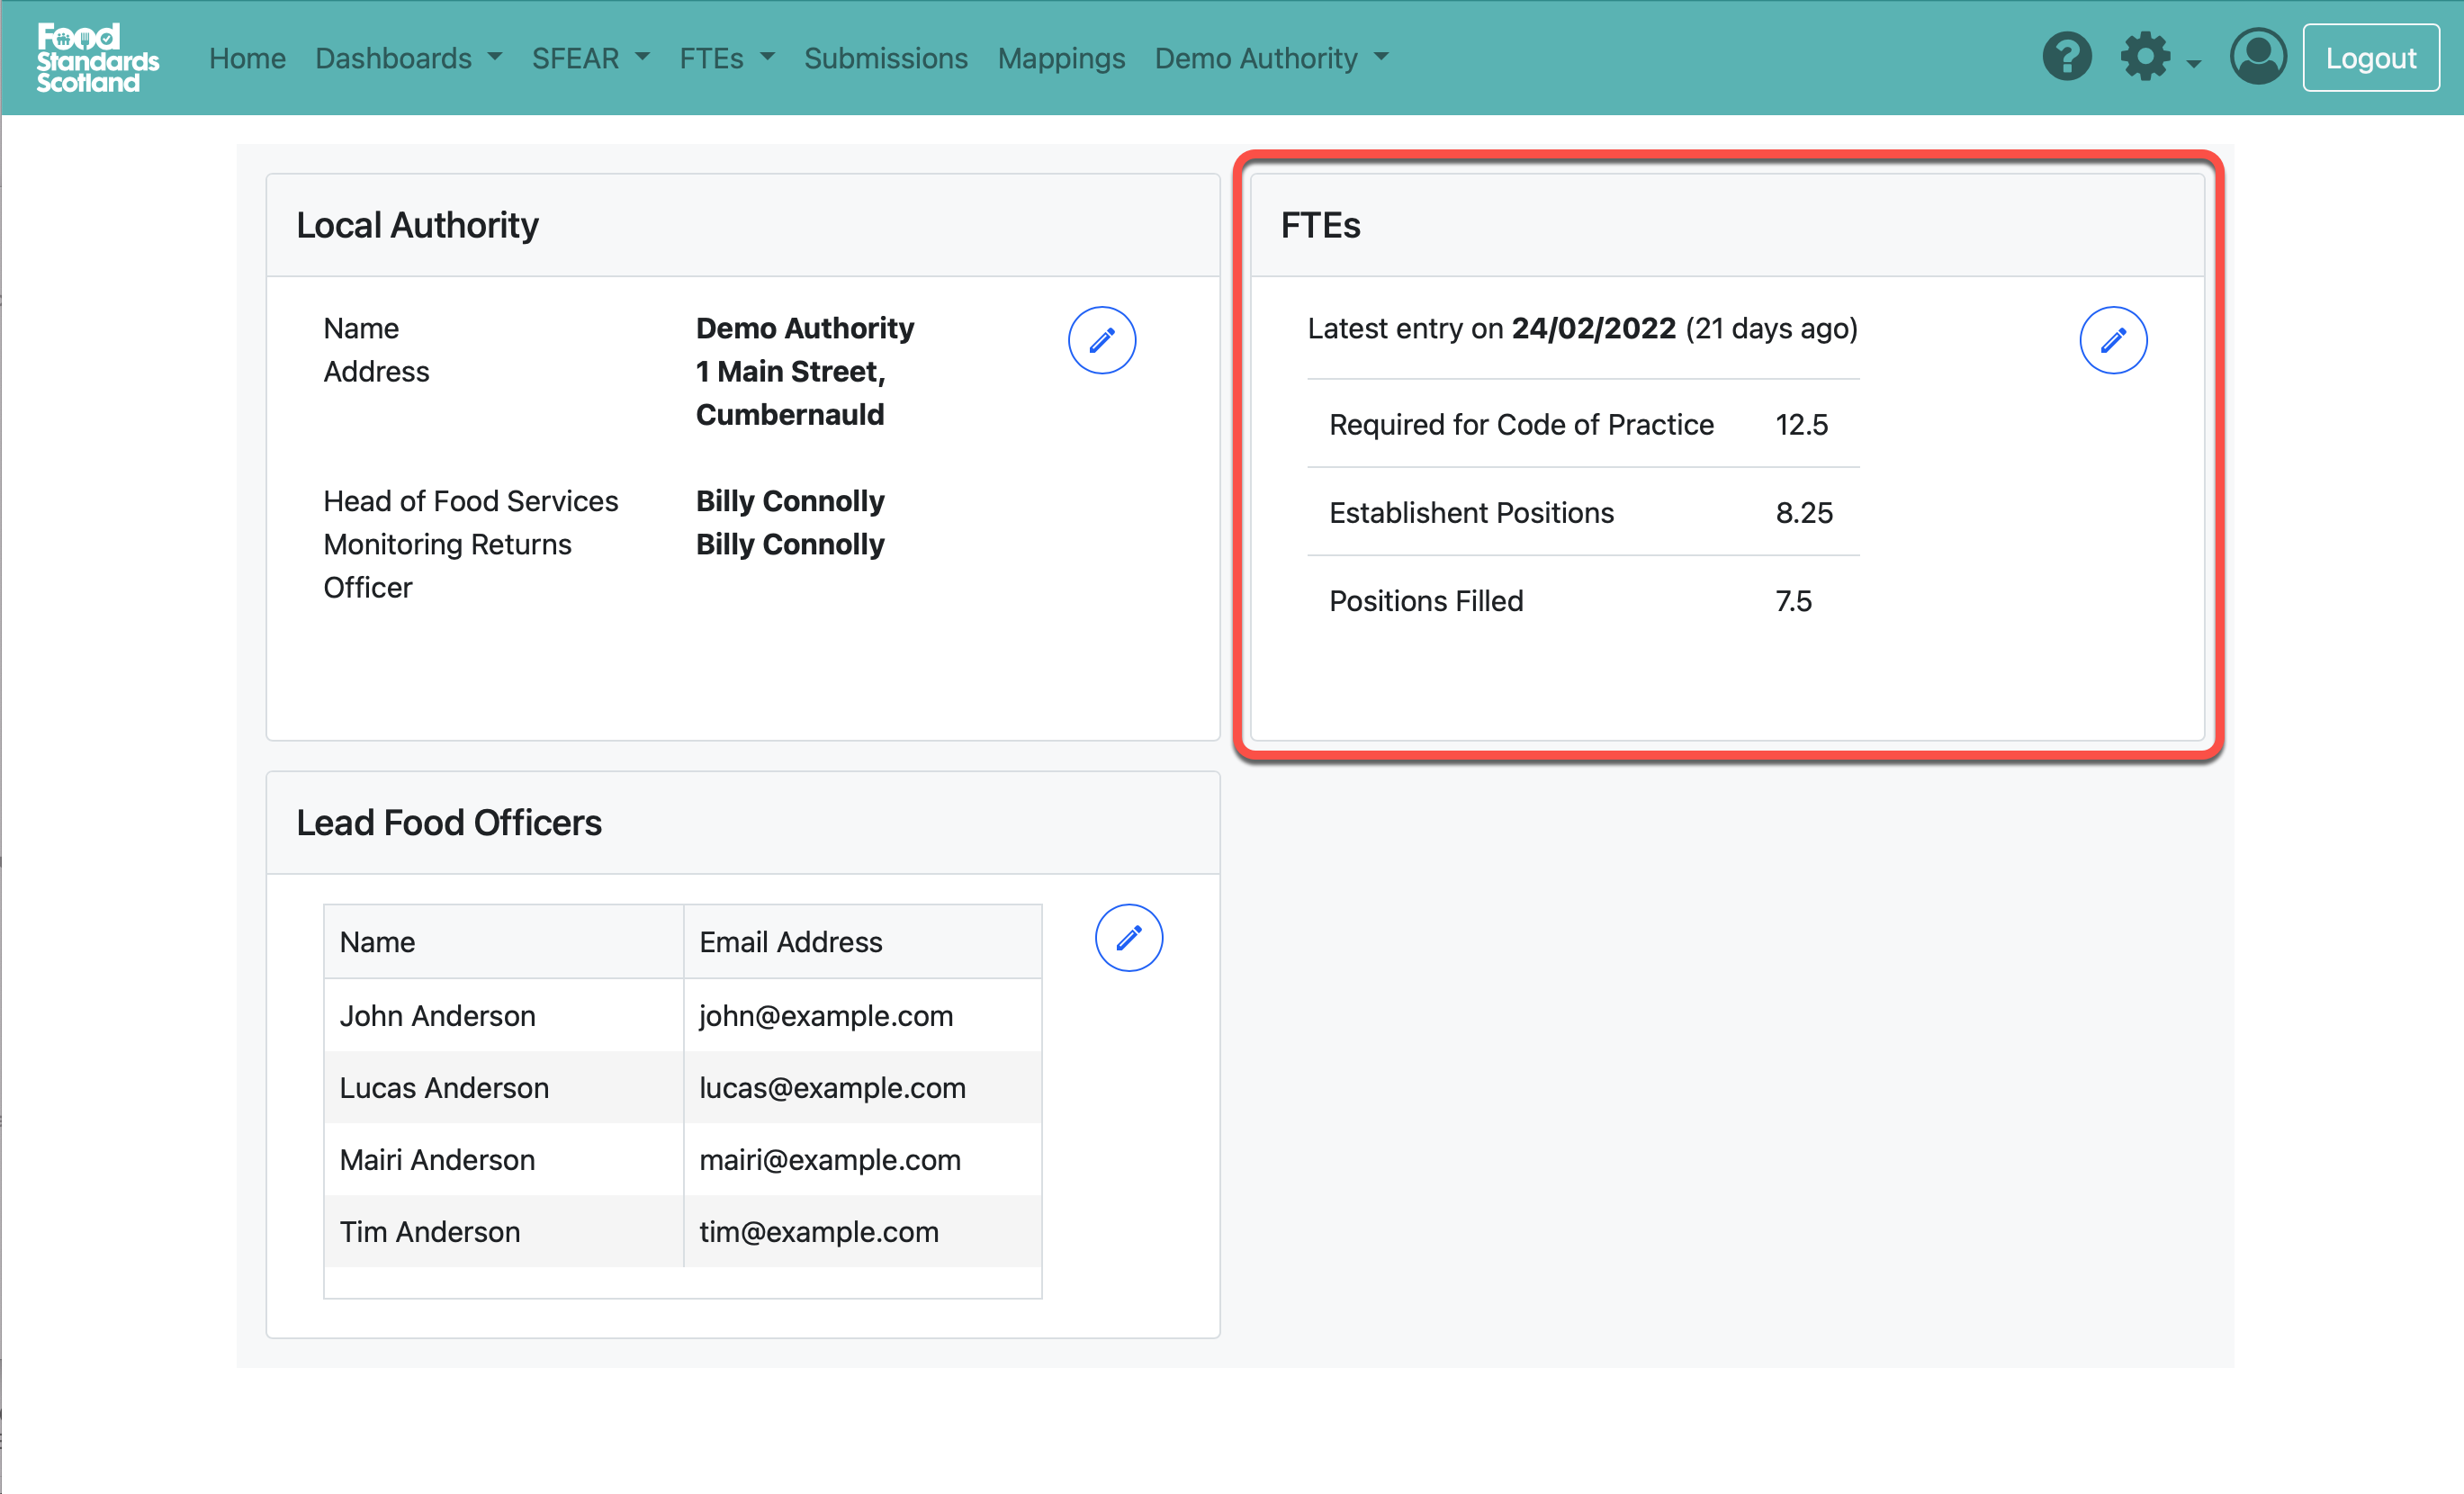2464x1494 pixels.
Task: Click the Local Authority card heading
Action: (417, 225)
